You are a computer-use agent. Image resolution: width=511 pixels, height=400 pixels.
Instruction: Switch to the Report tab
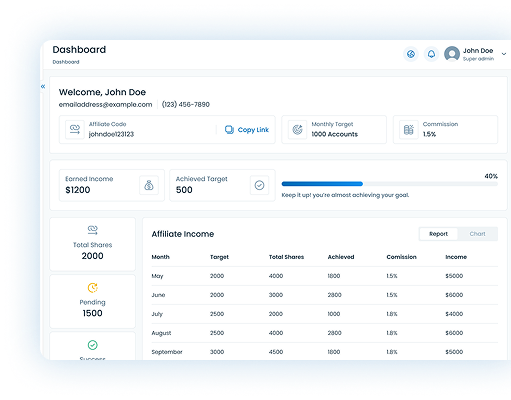tap(438, 234)
